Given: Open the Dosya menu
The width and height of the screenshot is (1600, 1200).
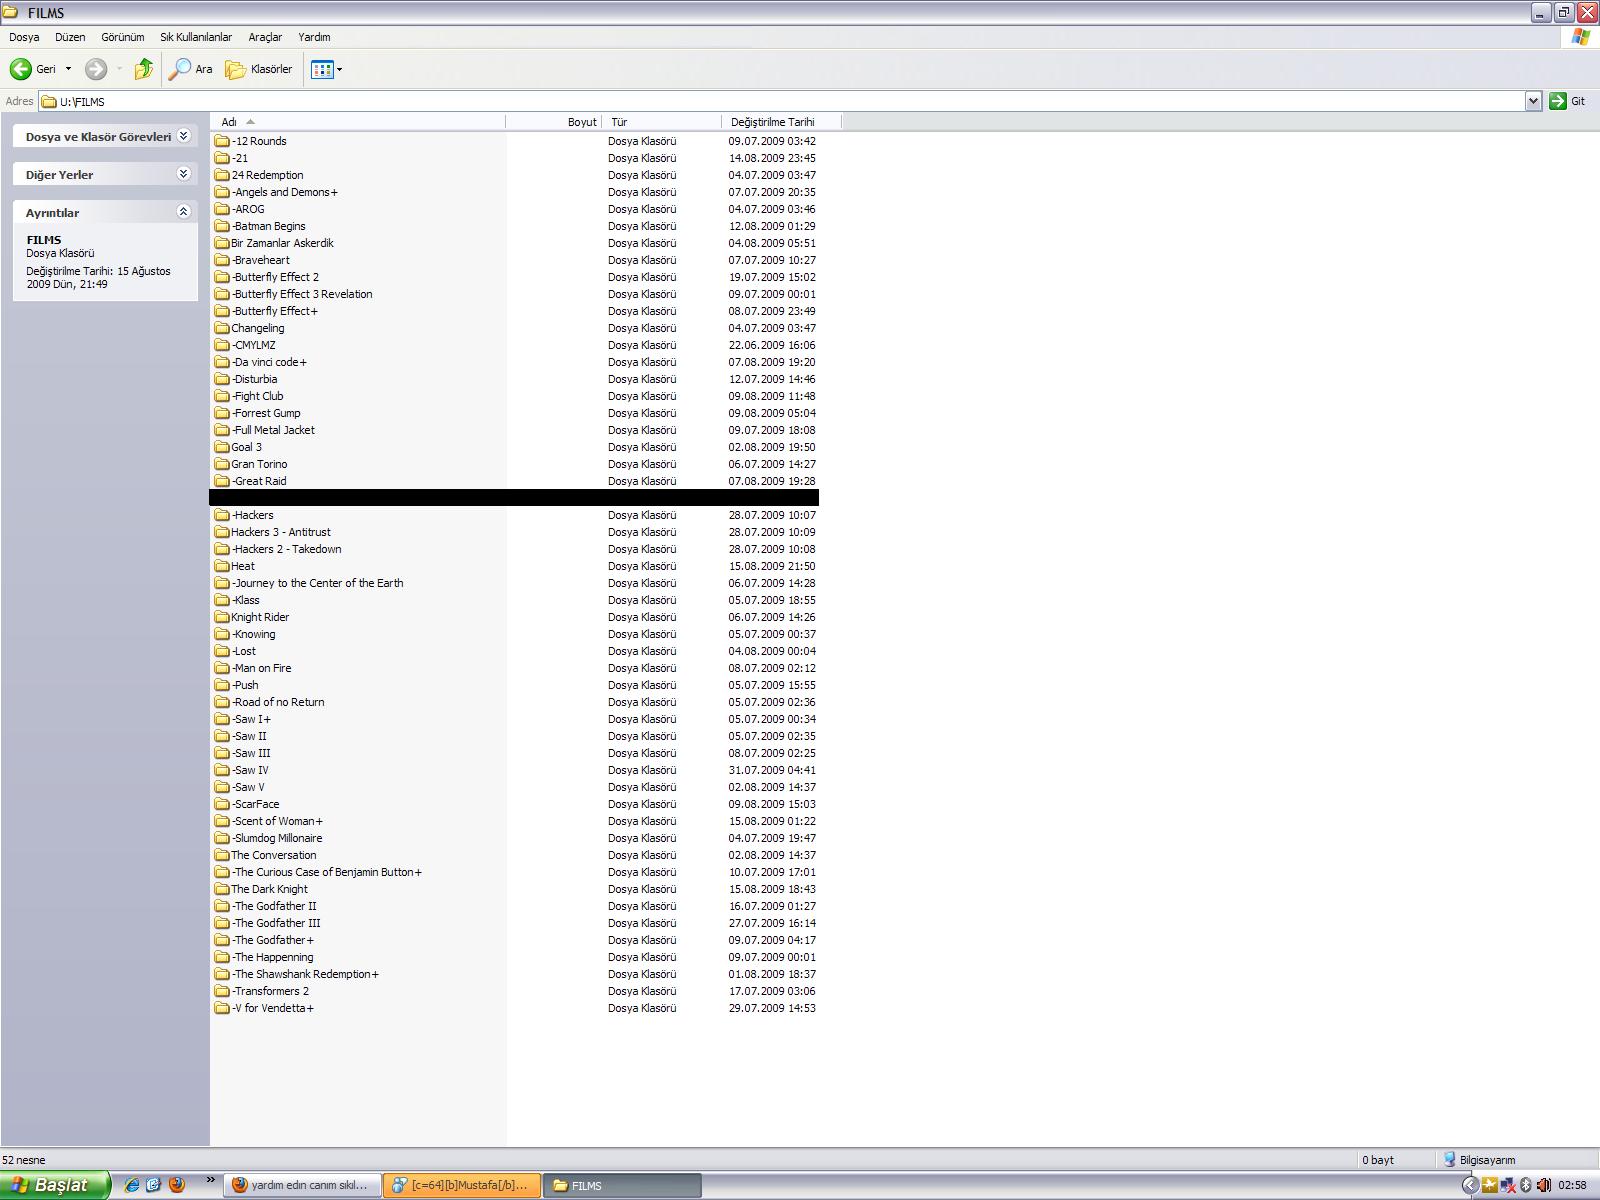Looking at the screenshot, I should pyautogui.click(x=24, y=37).
